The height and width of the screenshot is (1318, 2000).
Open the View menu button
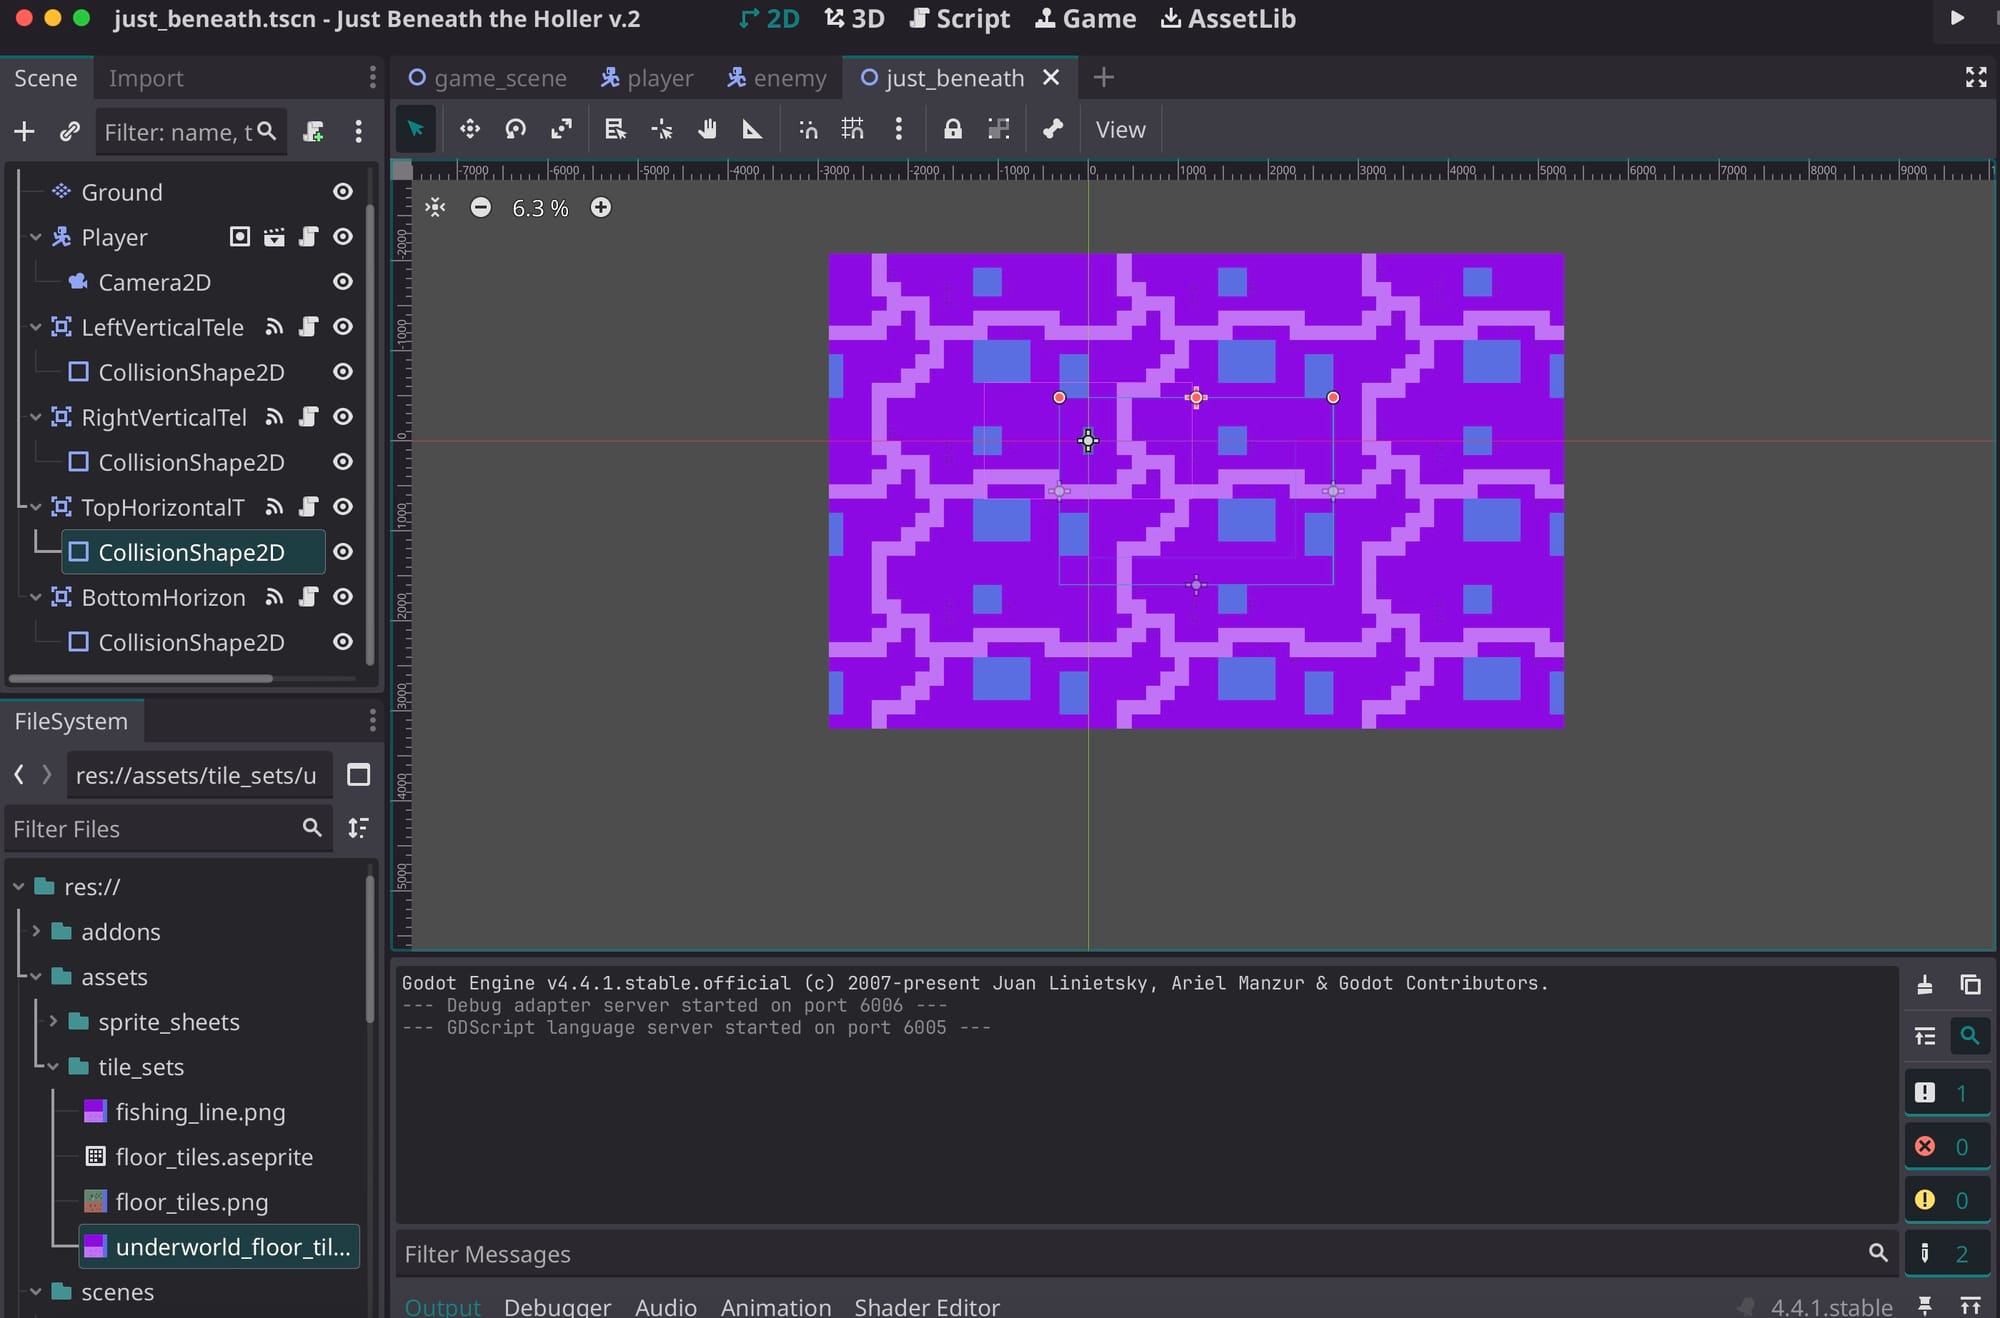[1120, 130]
